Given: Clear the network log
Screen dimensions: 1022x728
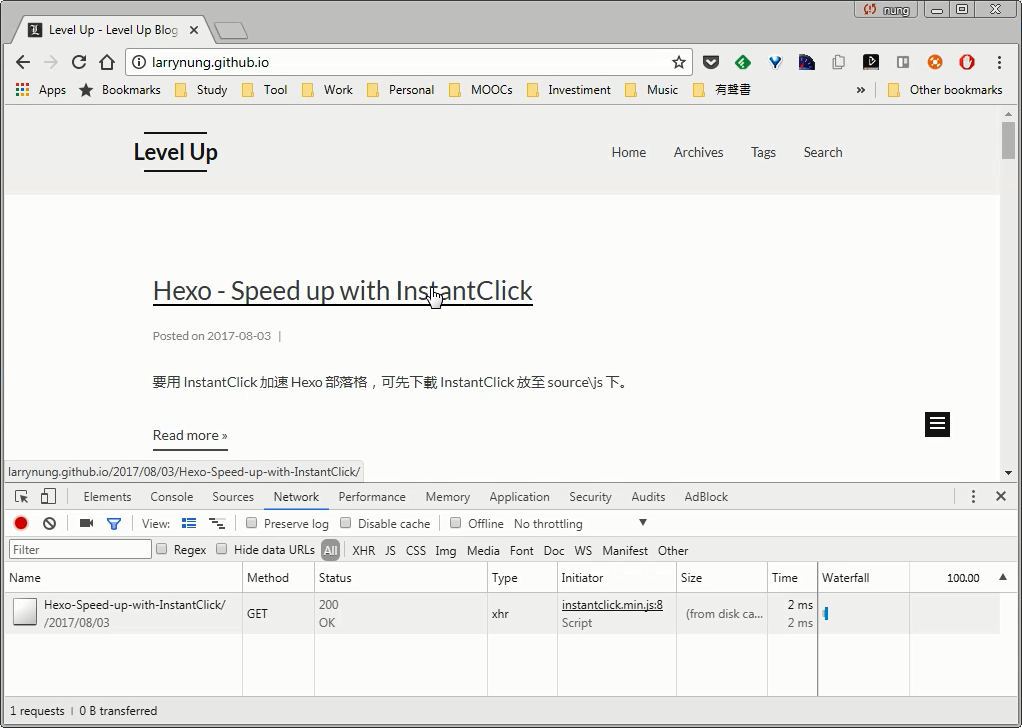Looking at the screenshot, I should click(x=50, y=523).
